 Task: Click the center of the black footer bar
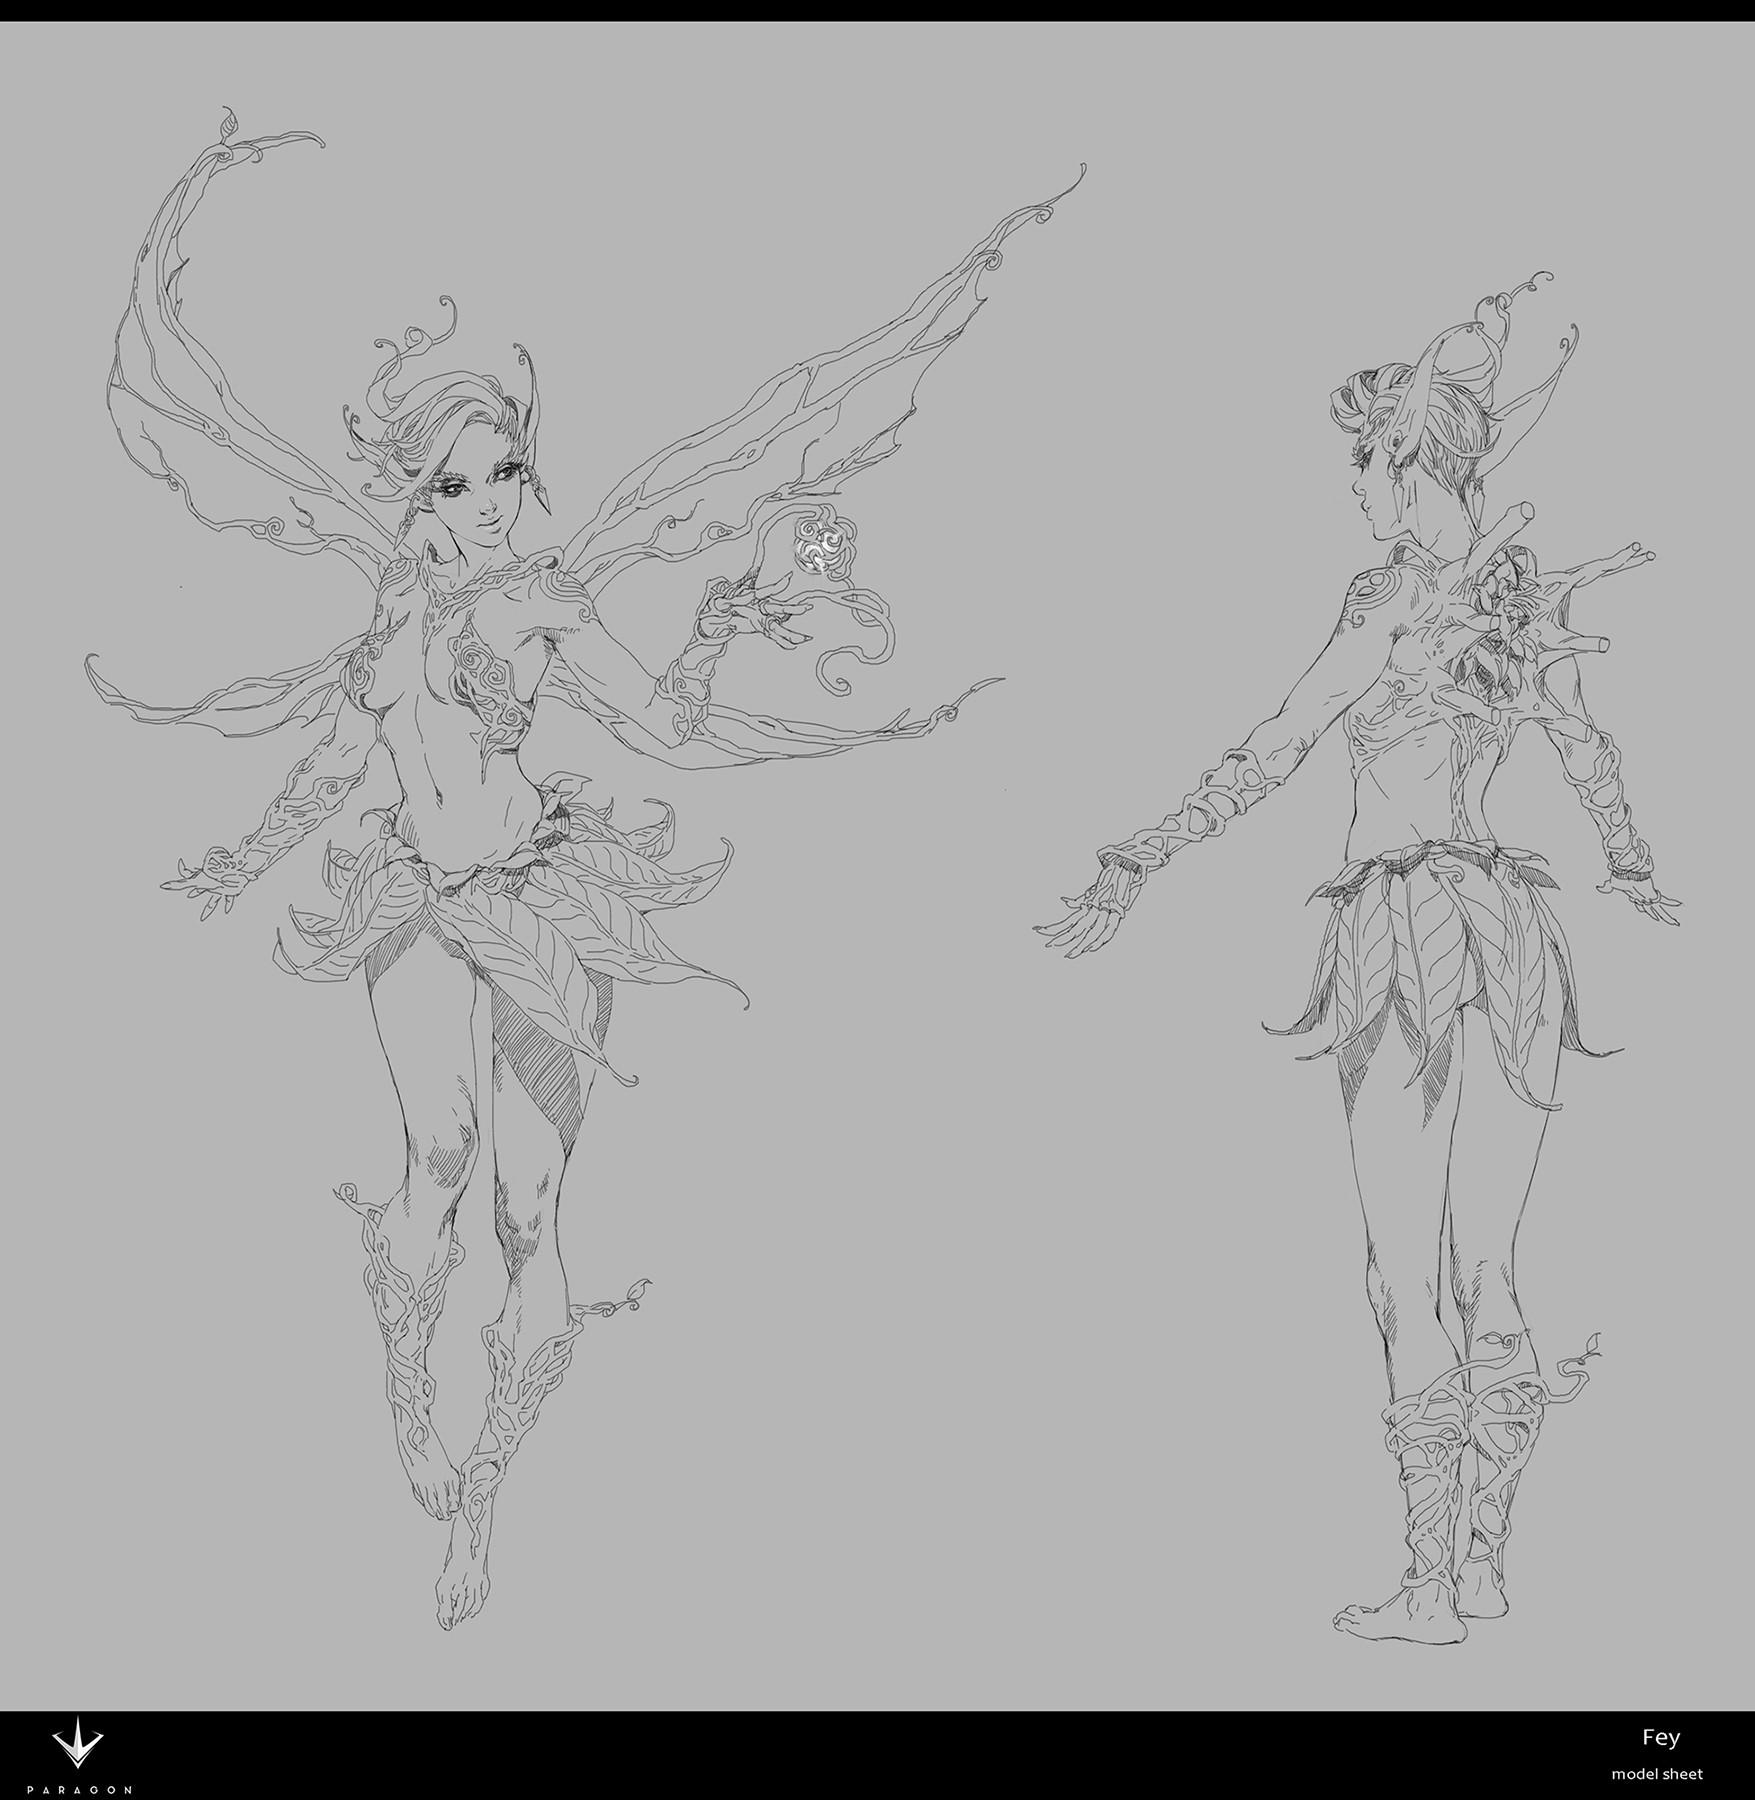pyautogui.click(x=877, y=1755)
